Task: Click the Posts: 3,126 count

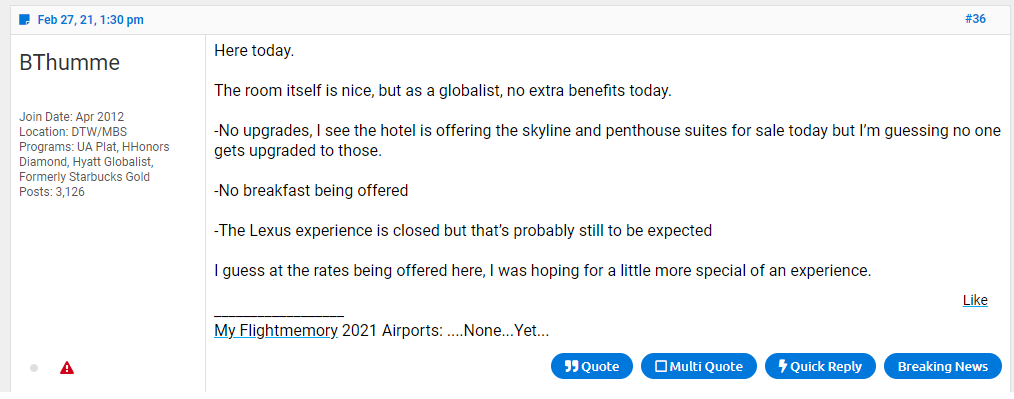Action: [52, 192]
